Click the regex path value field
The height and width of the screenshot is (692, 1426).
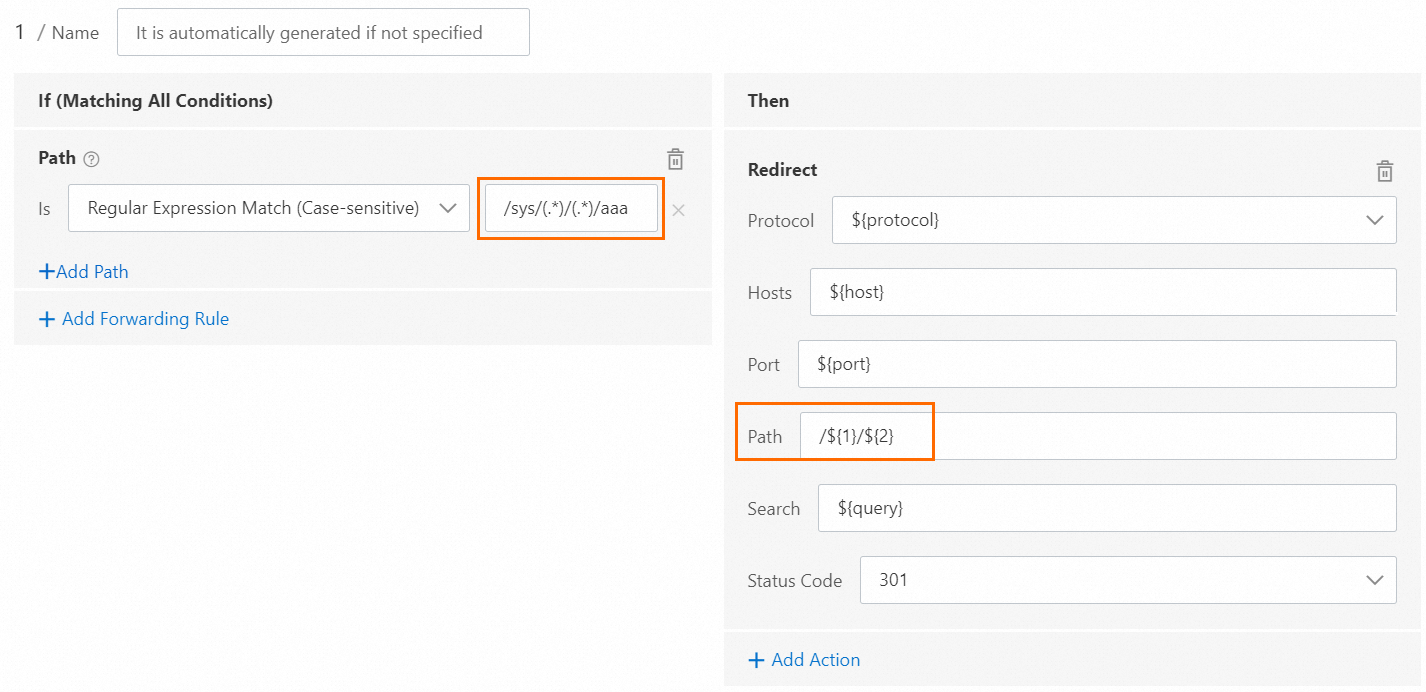coord(571,208)
